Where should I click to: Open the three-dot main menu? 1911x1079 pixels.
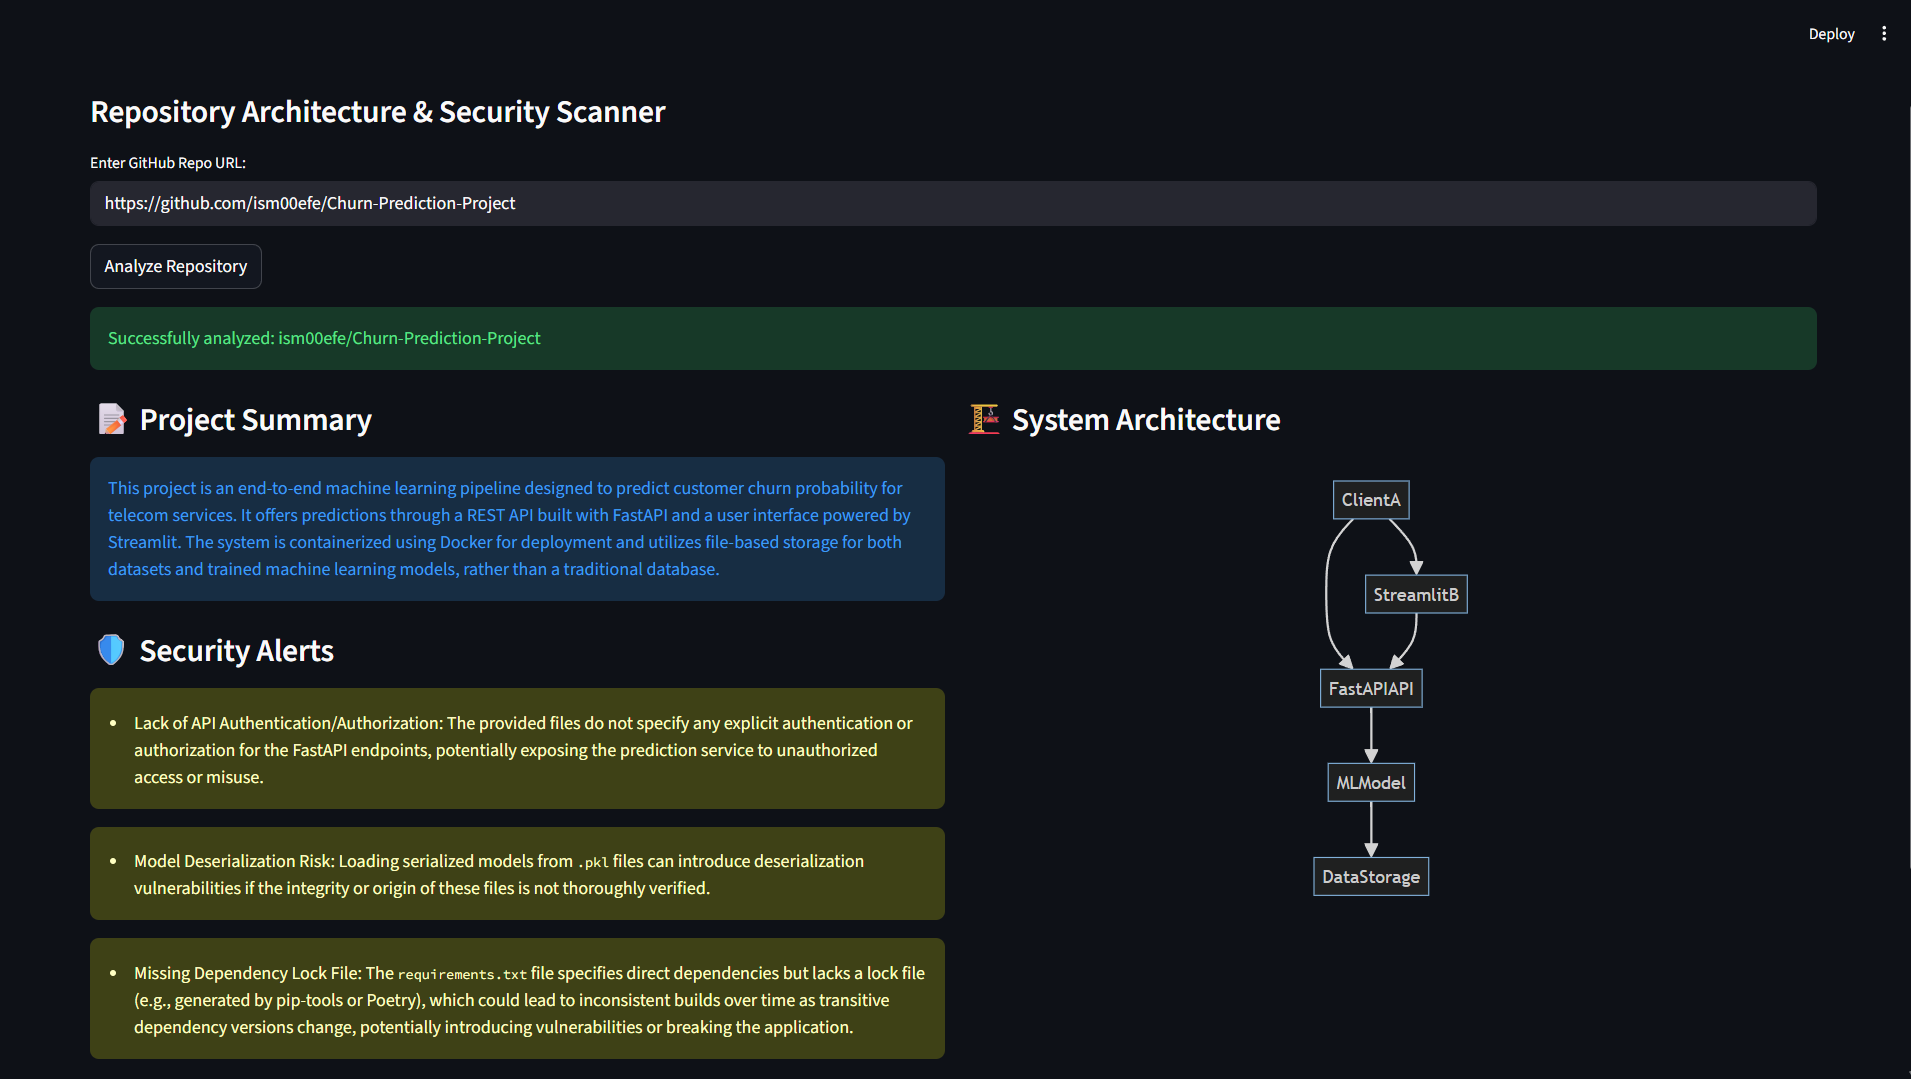(1884, 34)
